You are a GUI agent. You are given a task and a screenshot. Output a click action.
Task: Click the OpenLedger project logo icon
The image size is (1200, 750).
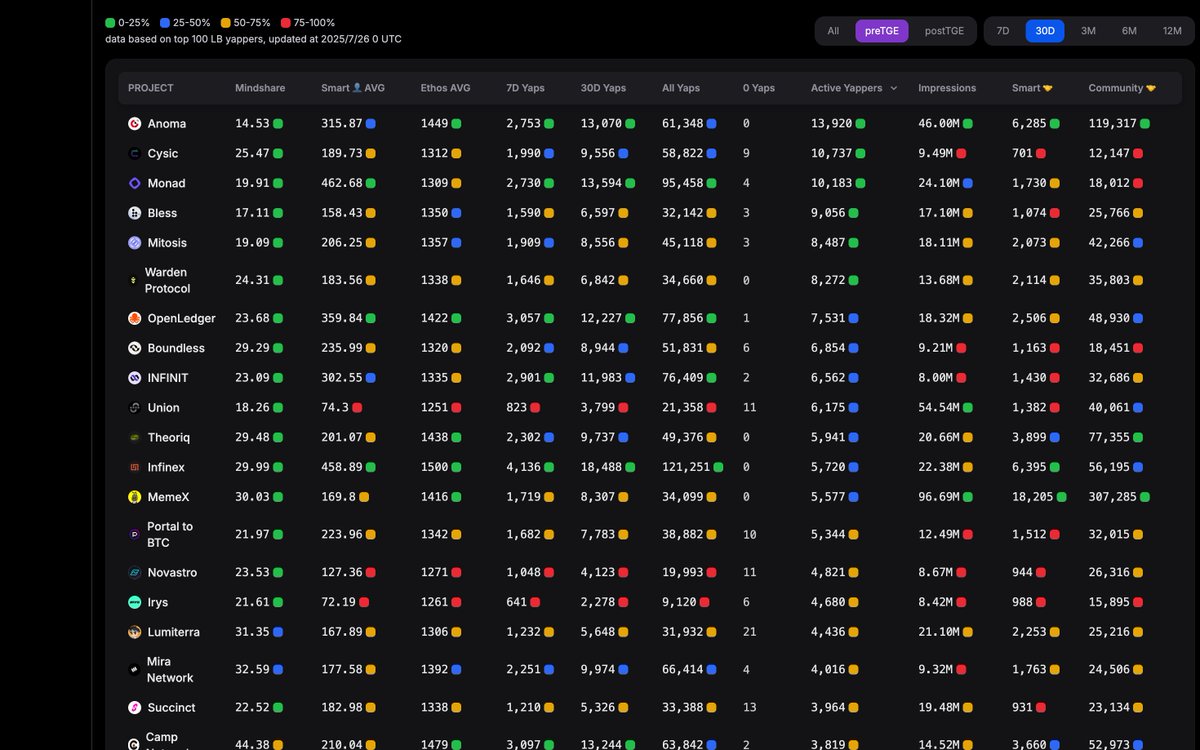[134, 319]
